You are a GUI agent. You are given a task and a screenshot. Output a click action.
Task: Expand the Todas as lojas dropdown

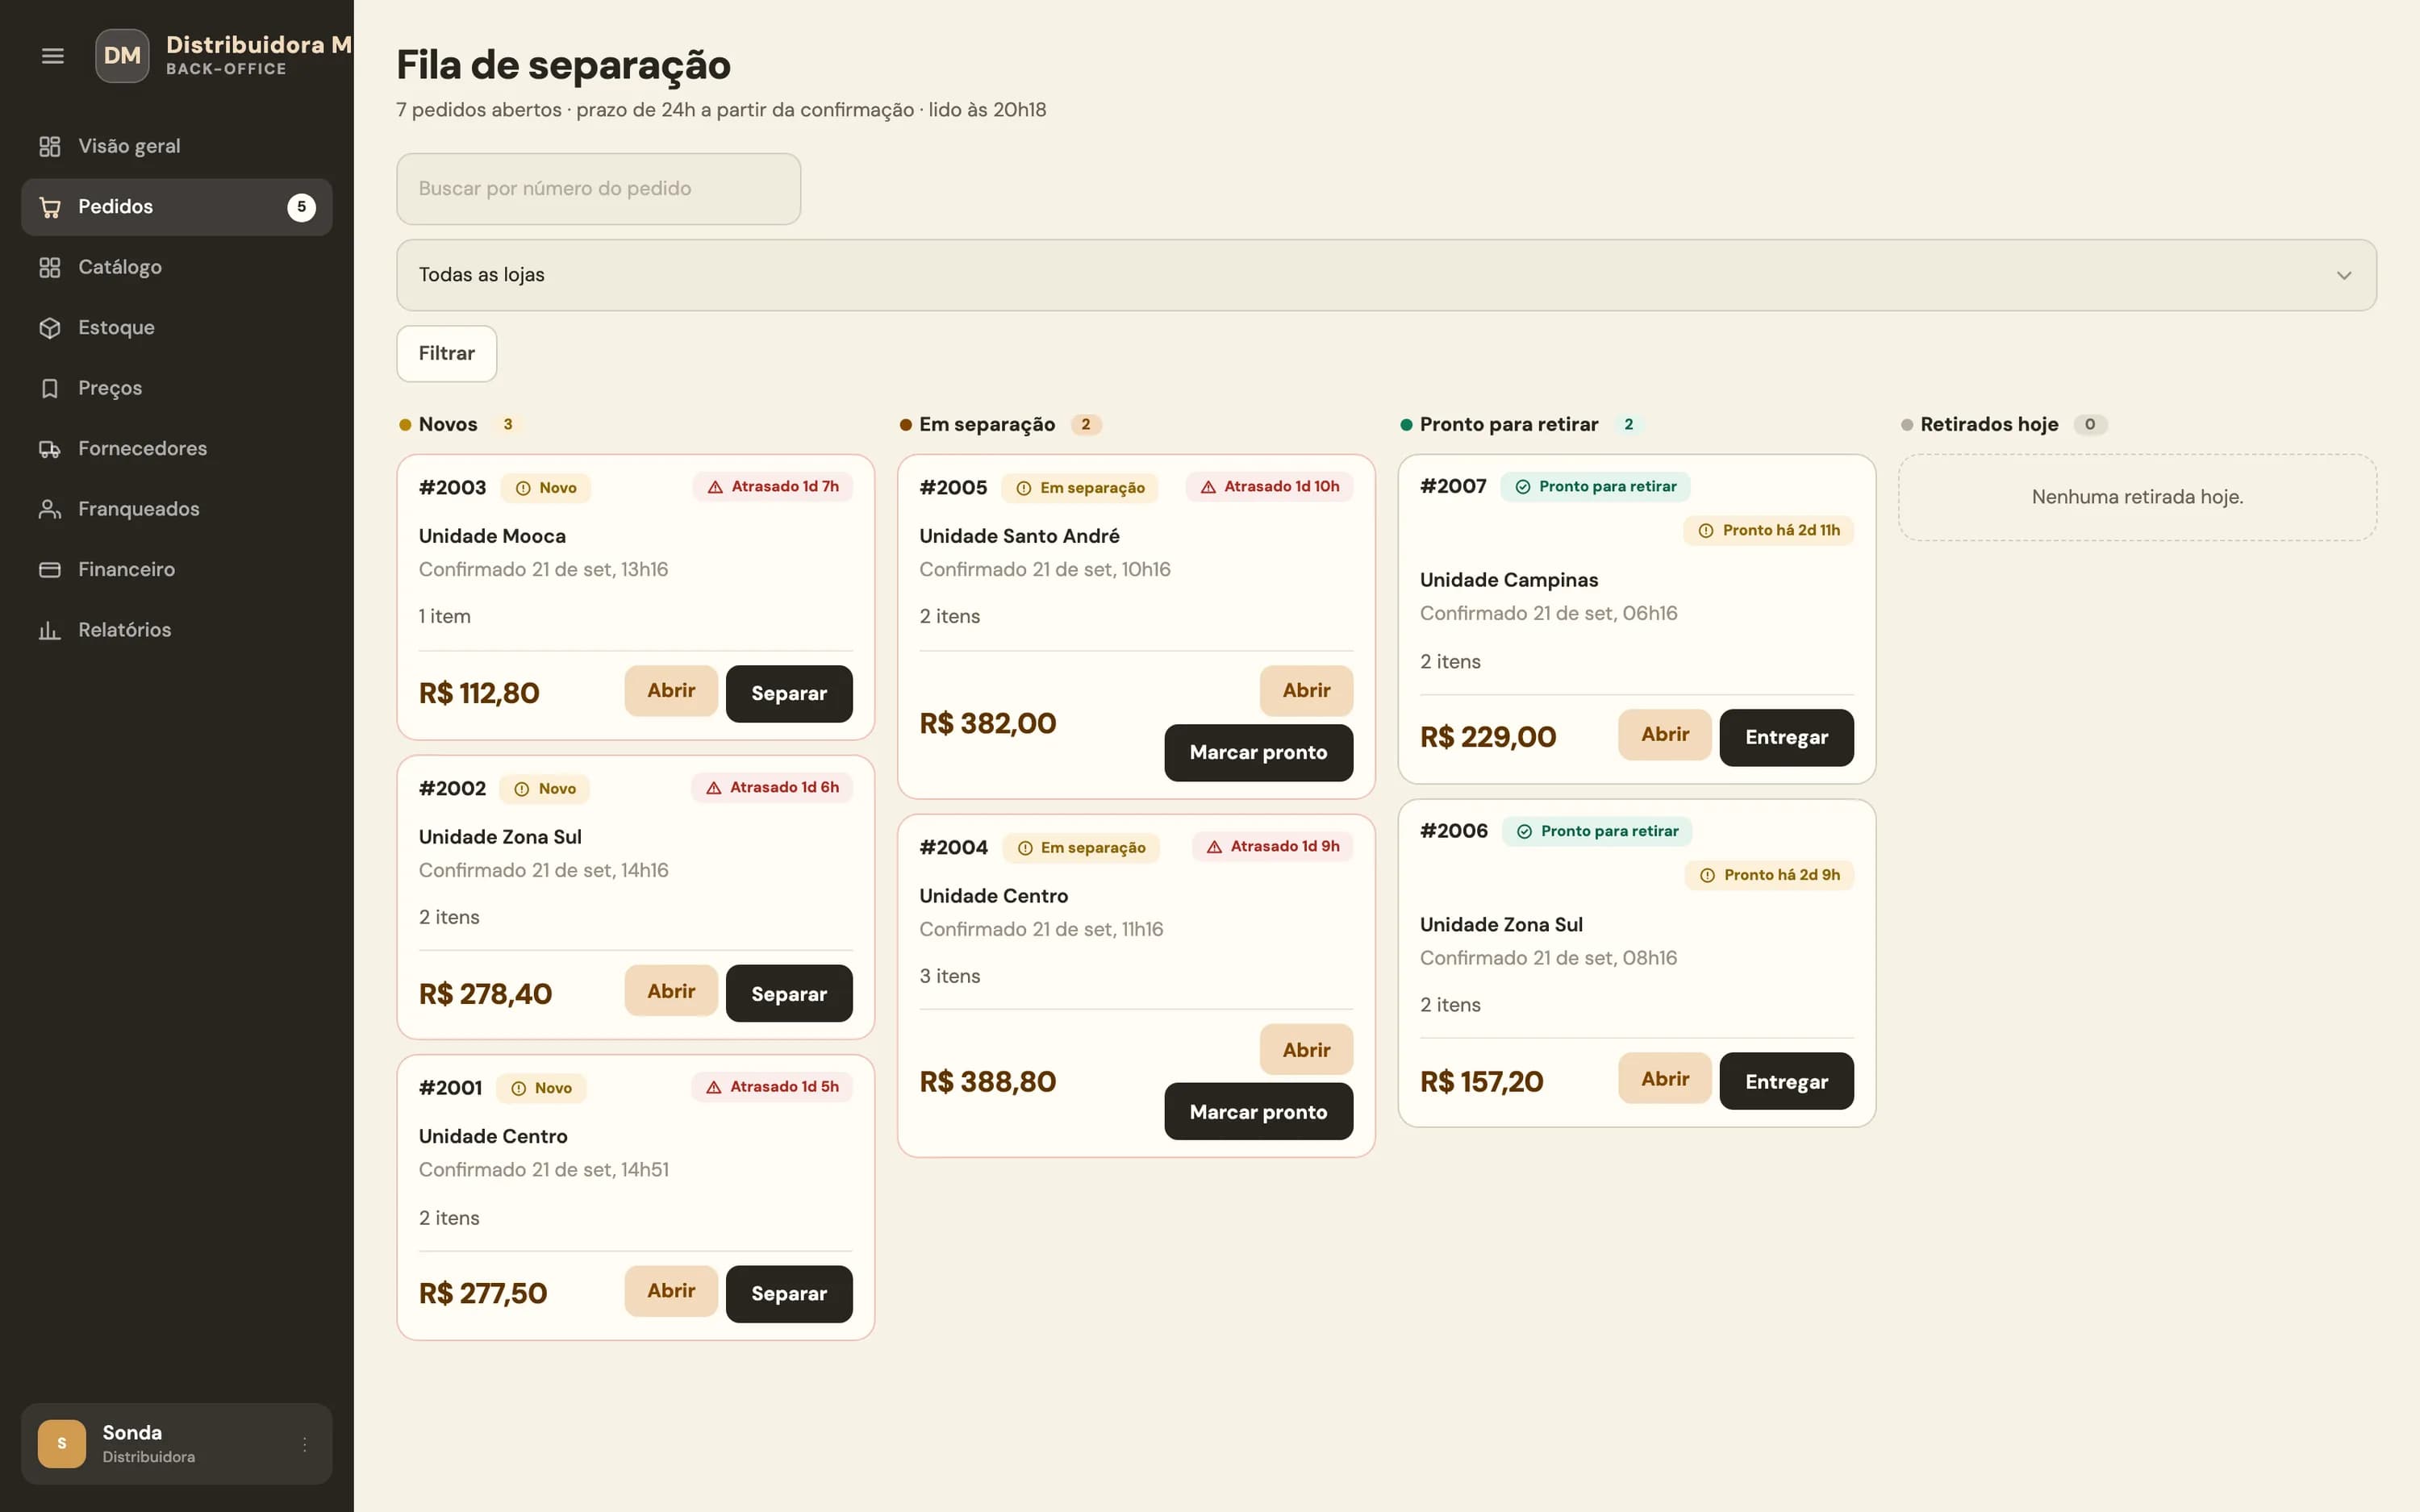tap(1386, 275)
